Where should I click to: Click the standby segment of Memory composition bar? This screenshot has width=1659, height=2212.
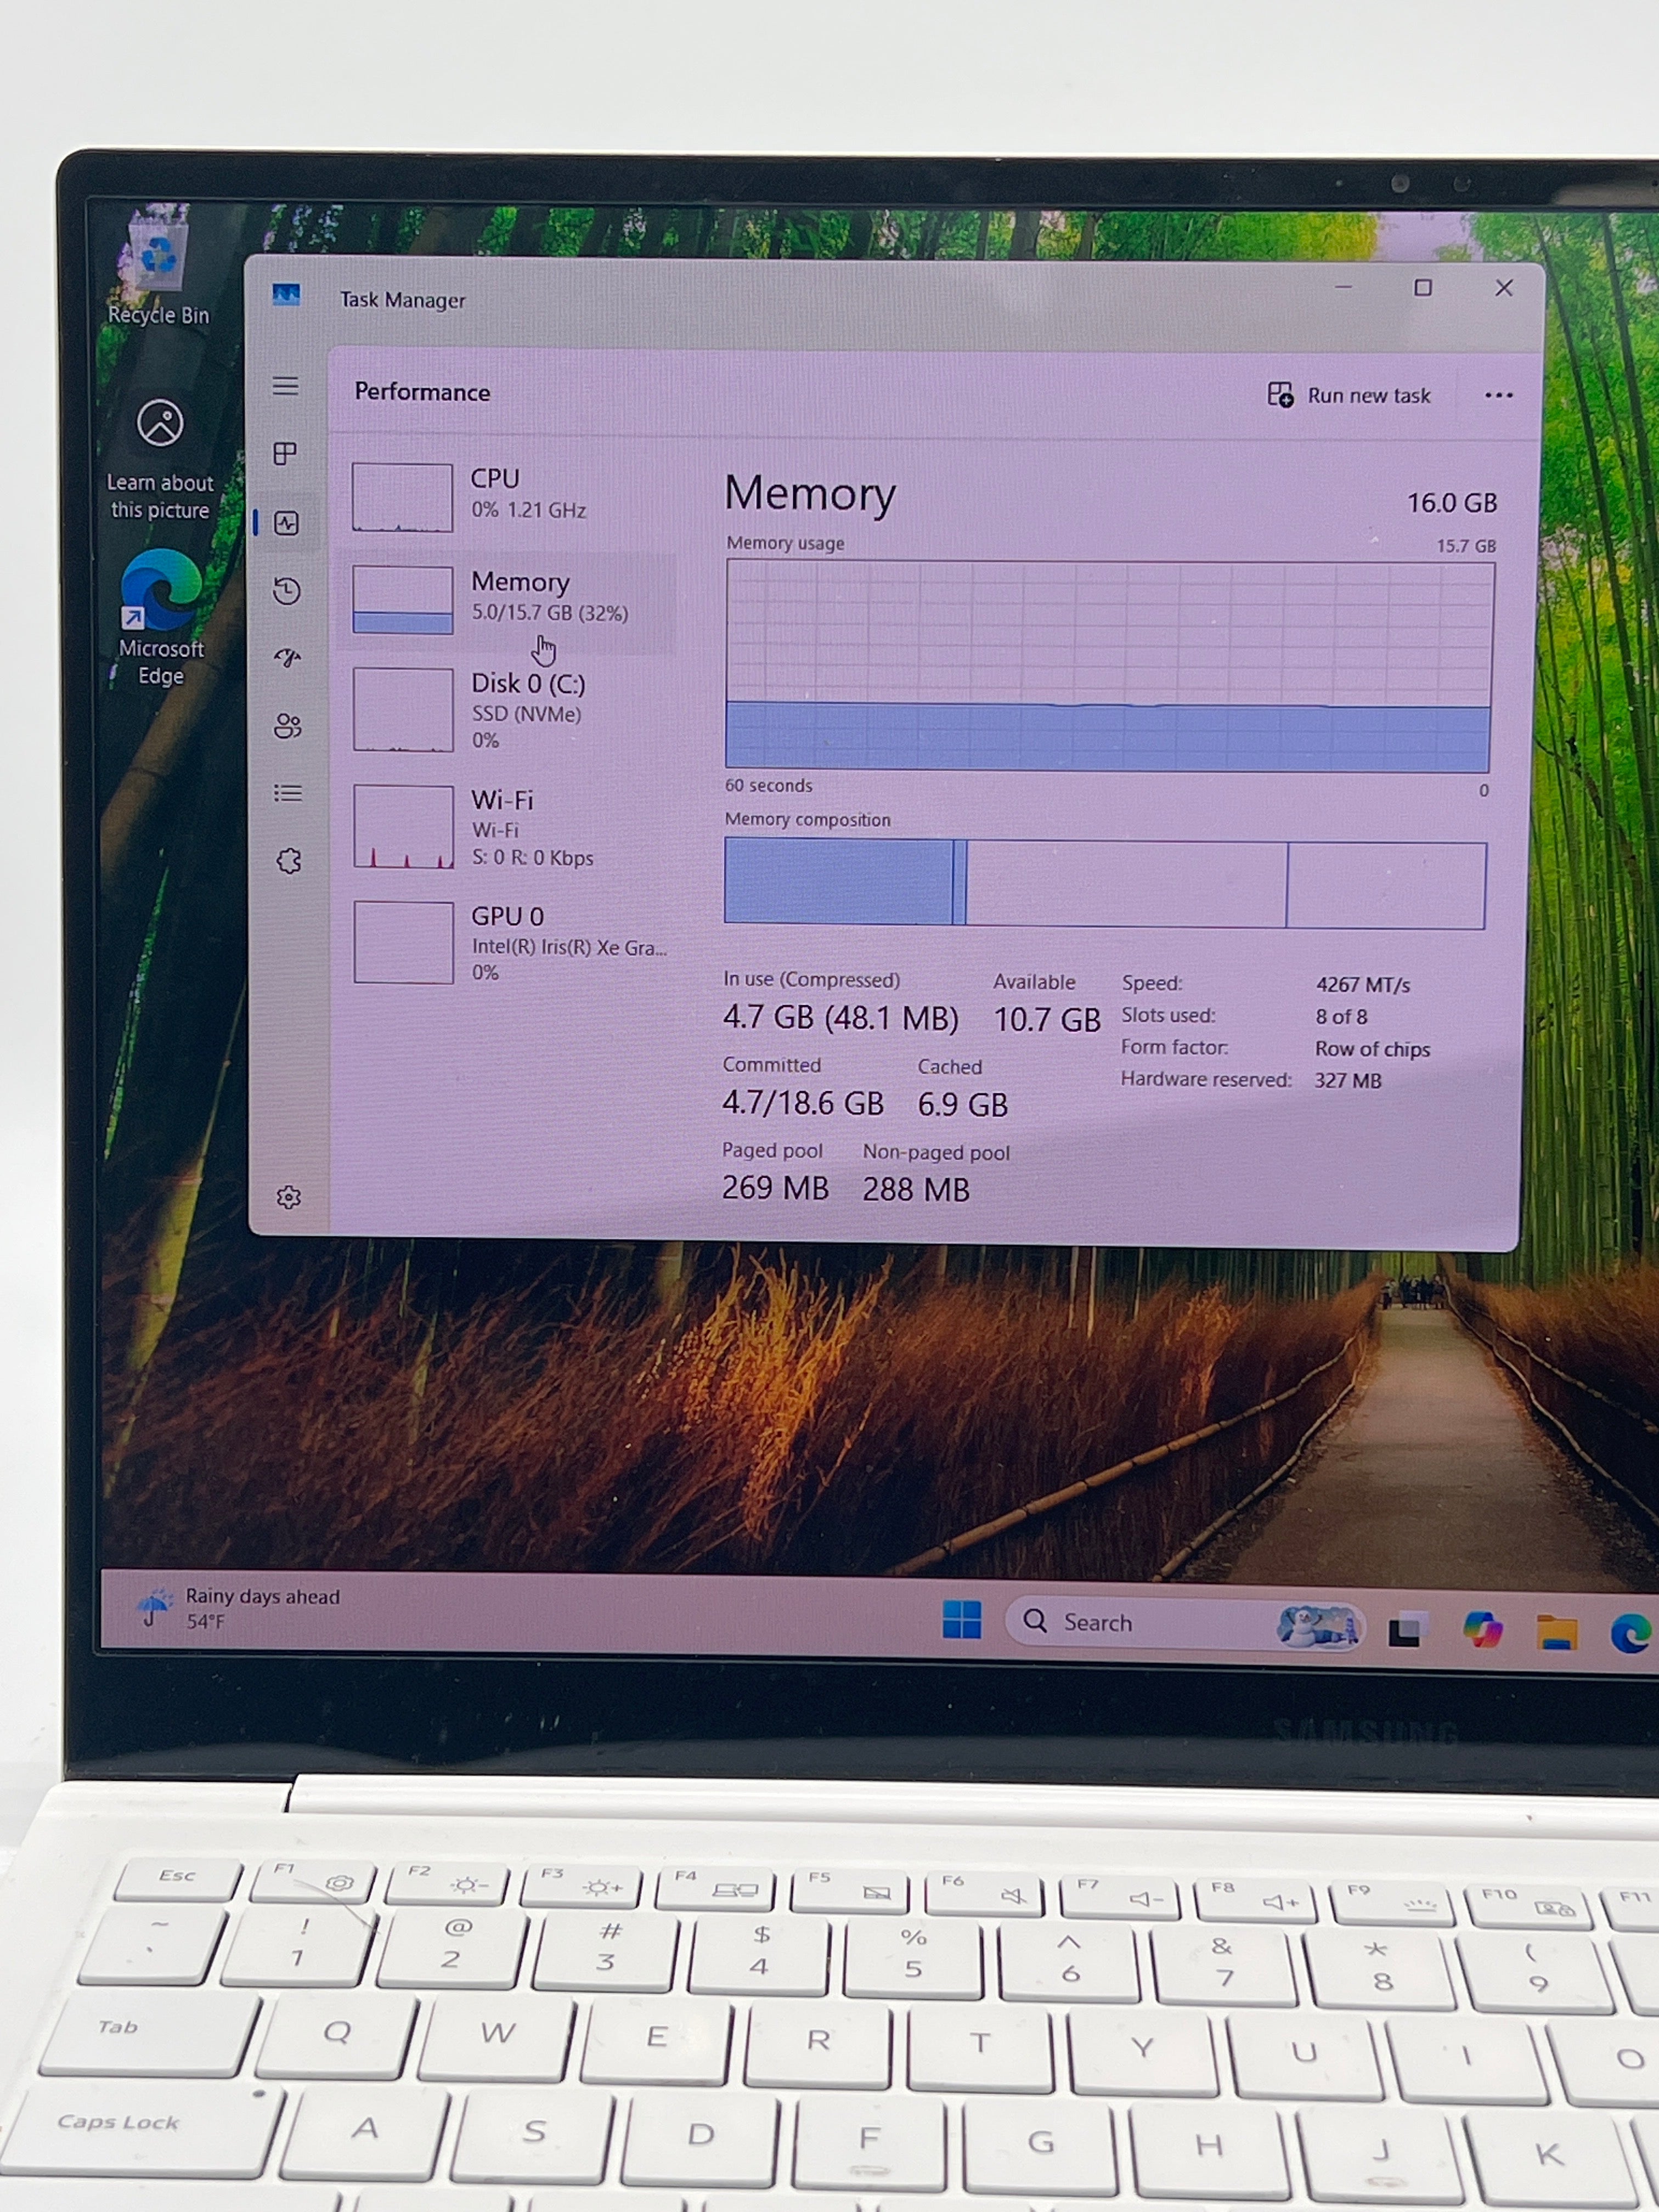coord(1126,884)
